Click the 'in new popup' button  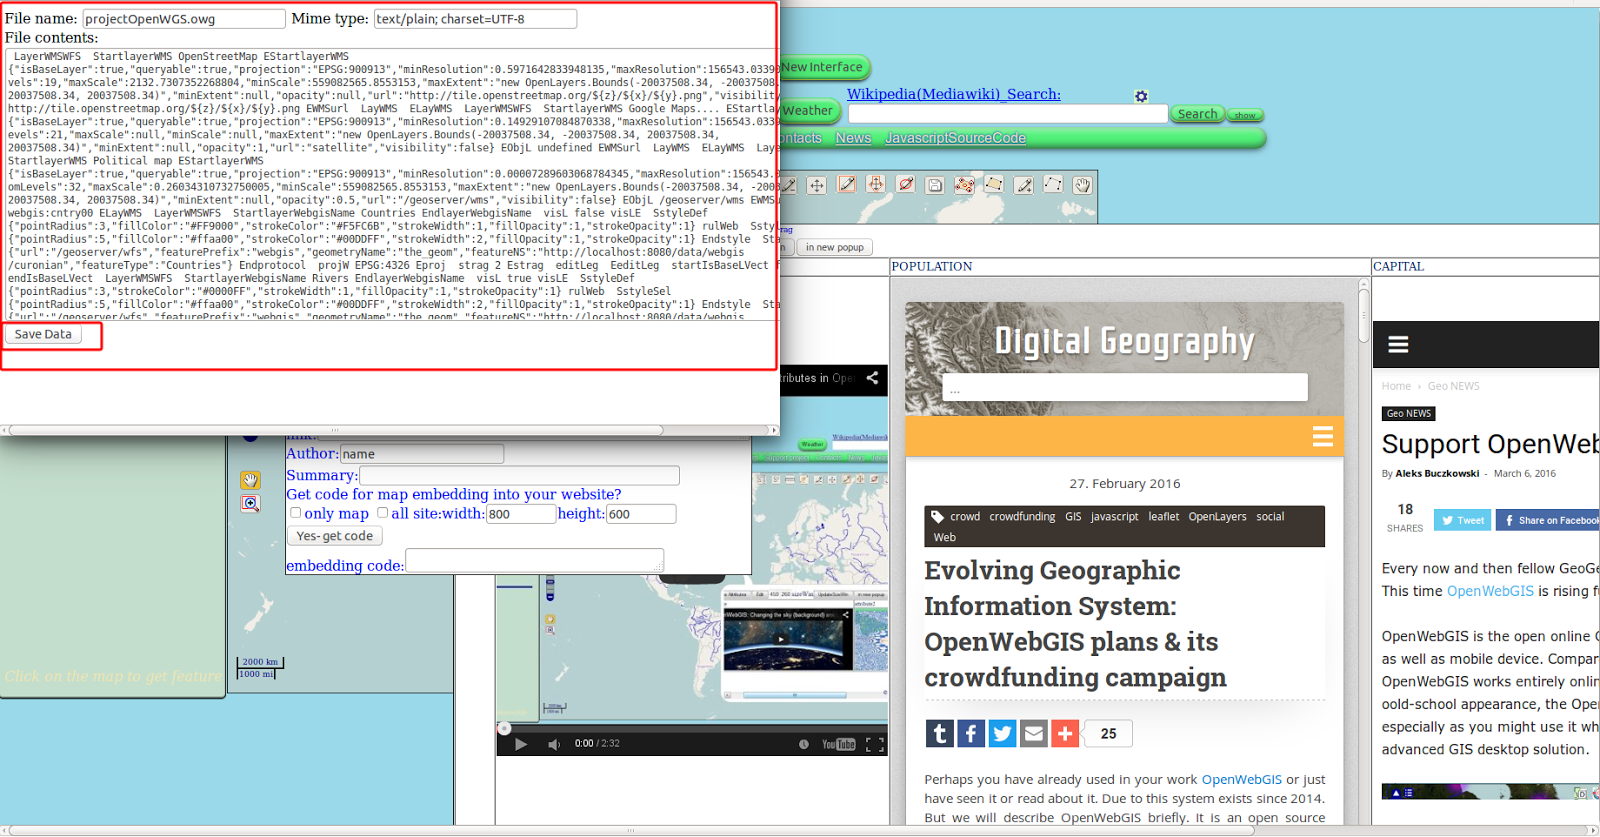(x=834, y=247)
